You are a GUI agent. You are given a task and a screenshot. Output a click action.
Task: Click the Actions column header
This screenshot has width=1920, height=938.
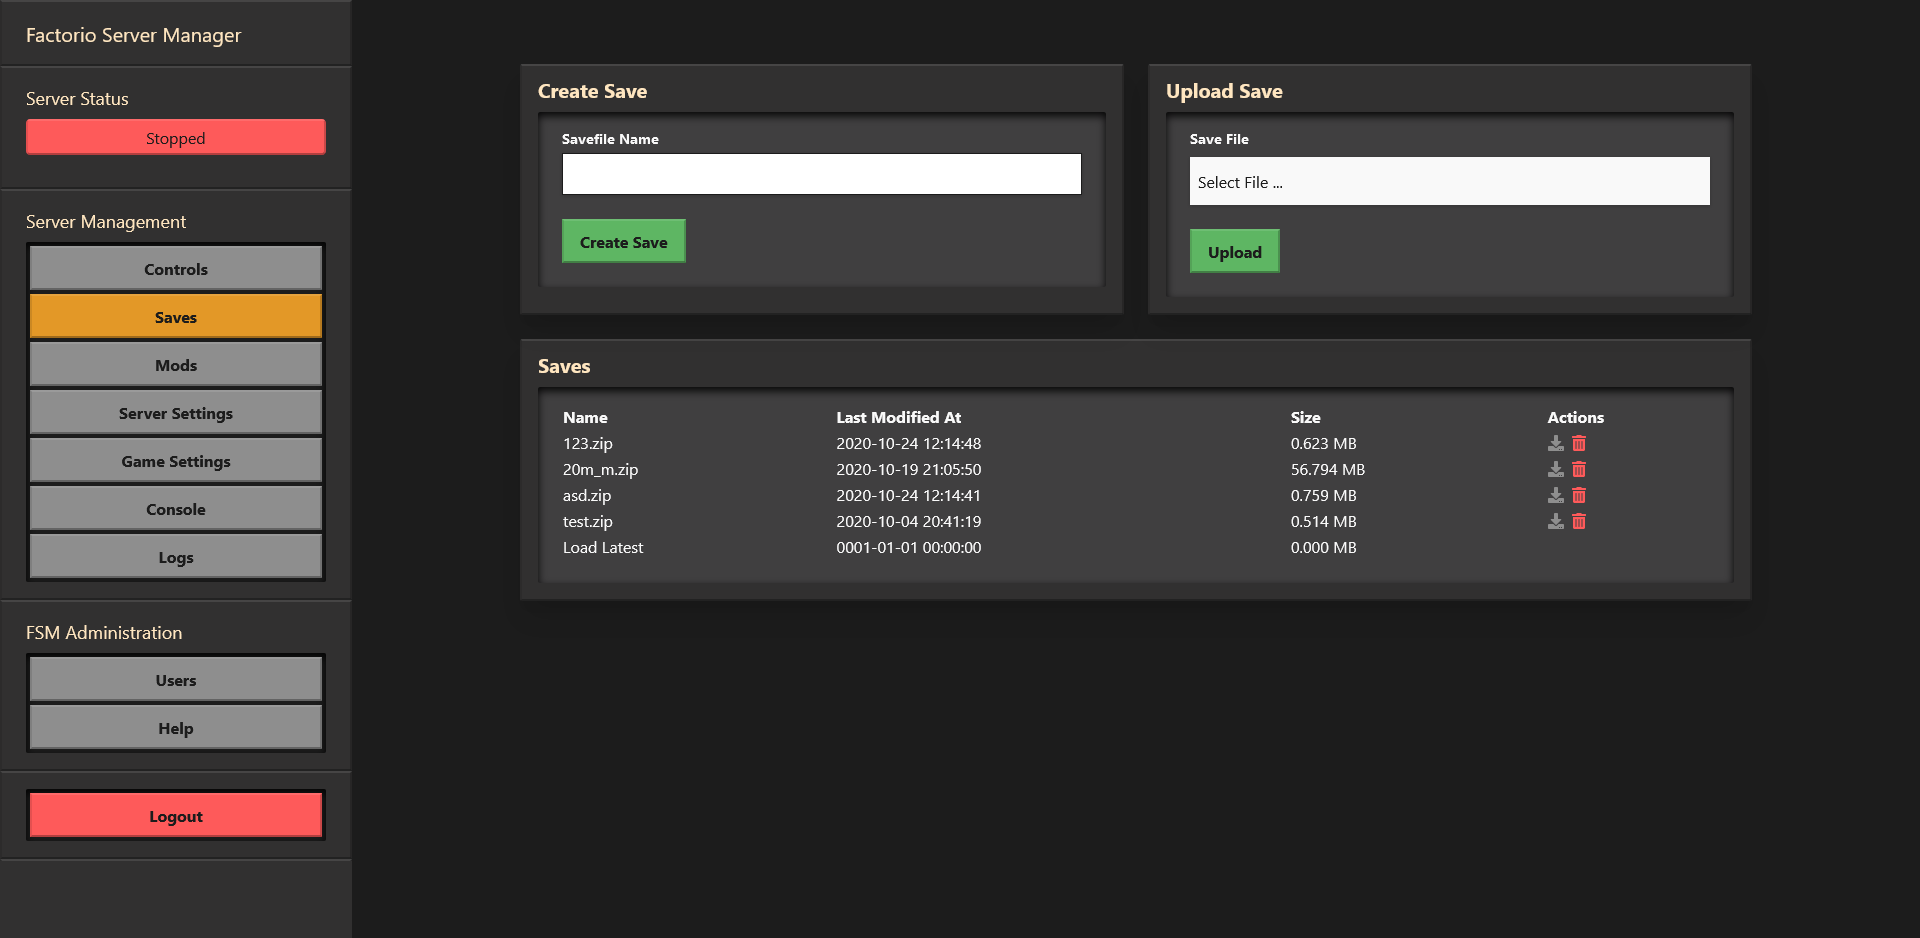(x=1576, y=417)
